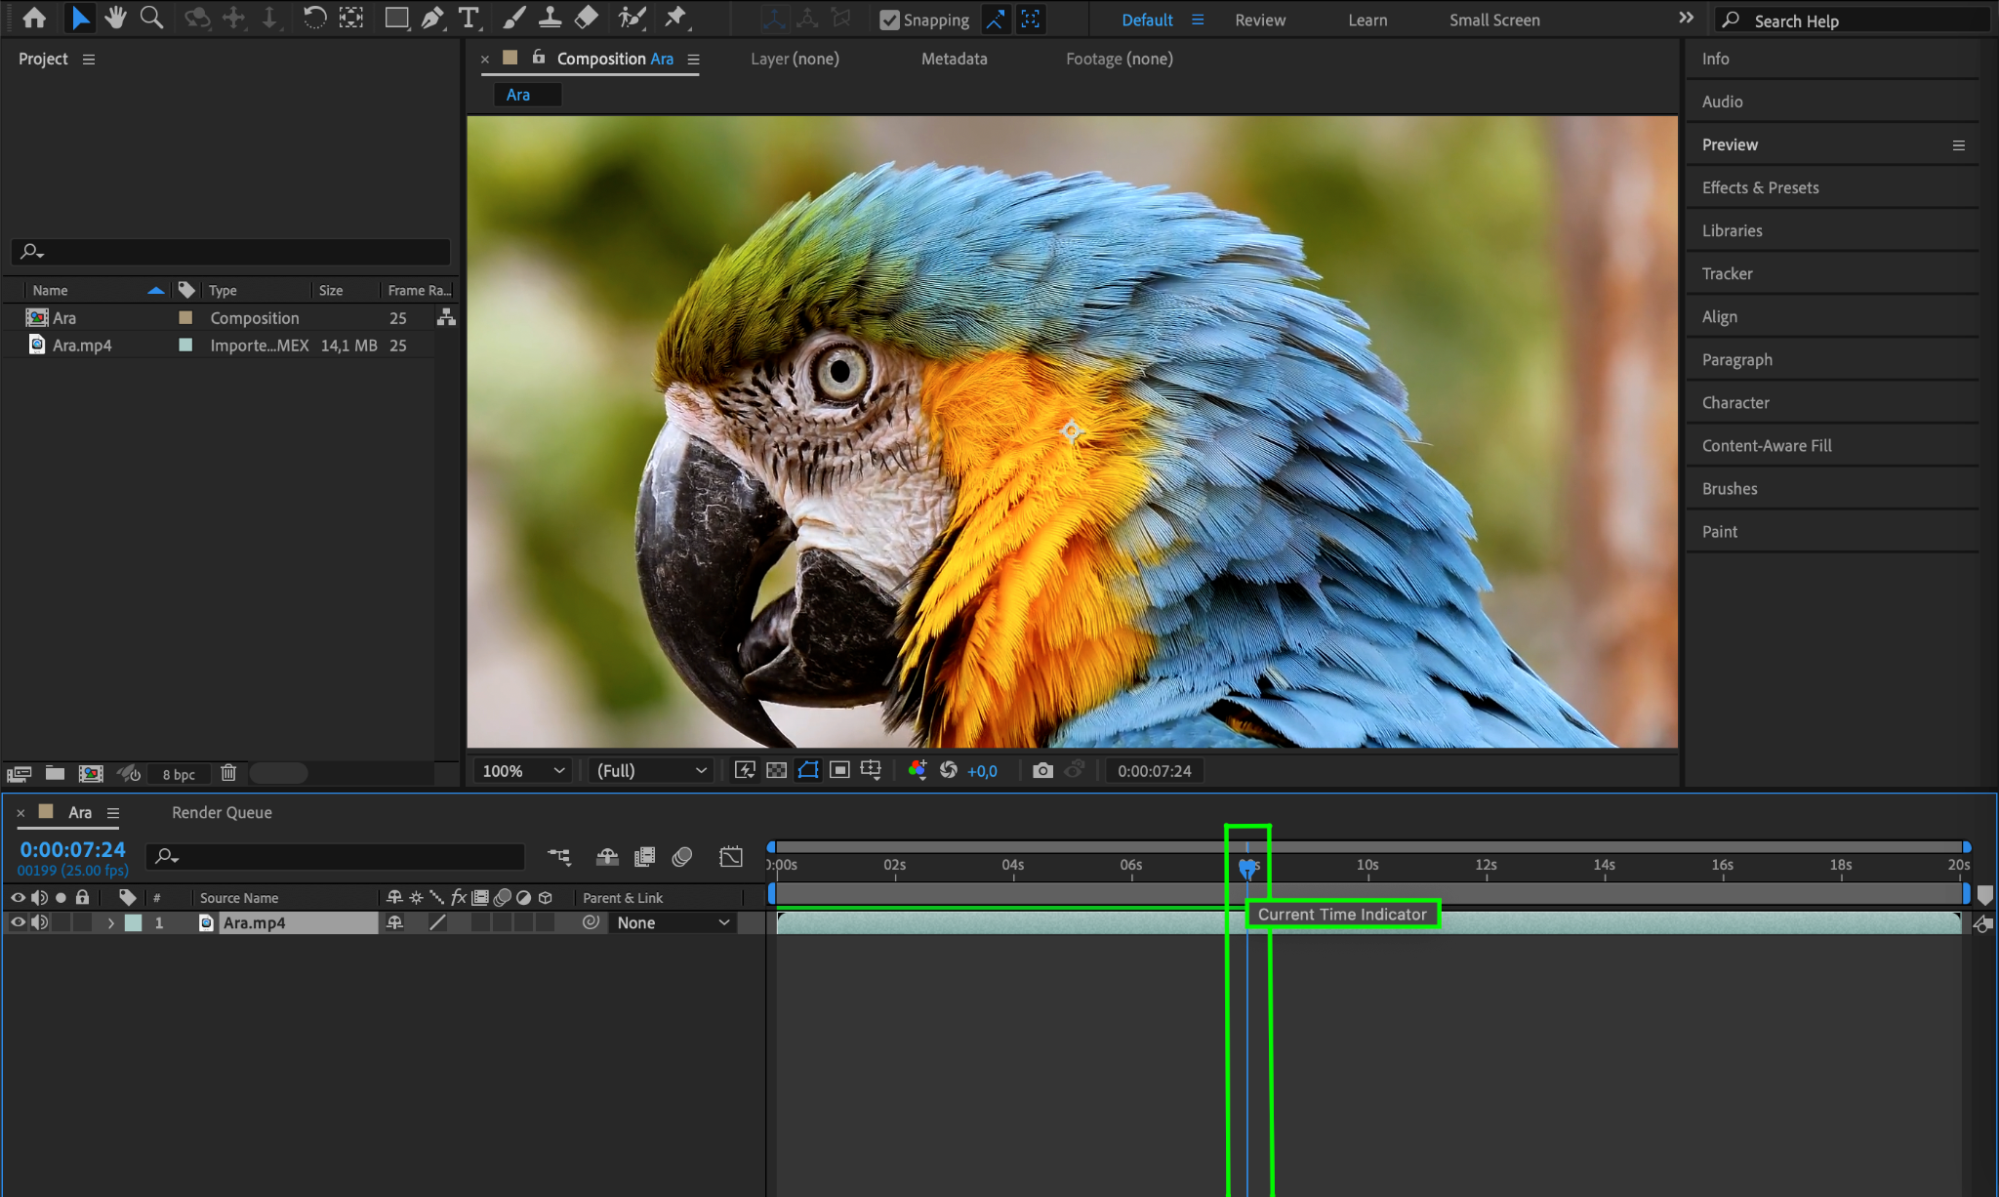The image size is (1999, 1197).
Task: Mute audio of Ara.mp4 layer
Action: (39, 923)
